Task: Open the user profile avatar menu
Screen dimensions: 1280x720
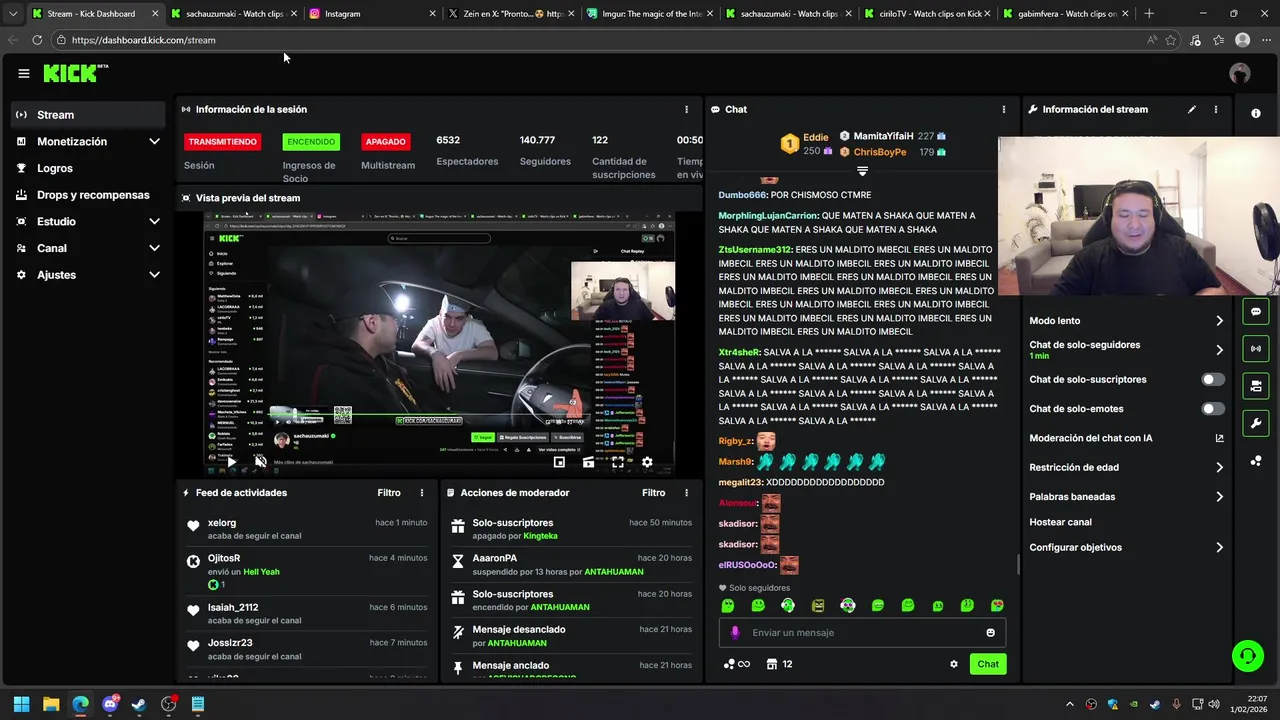Action: [1240, 73]
